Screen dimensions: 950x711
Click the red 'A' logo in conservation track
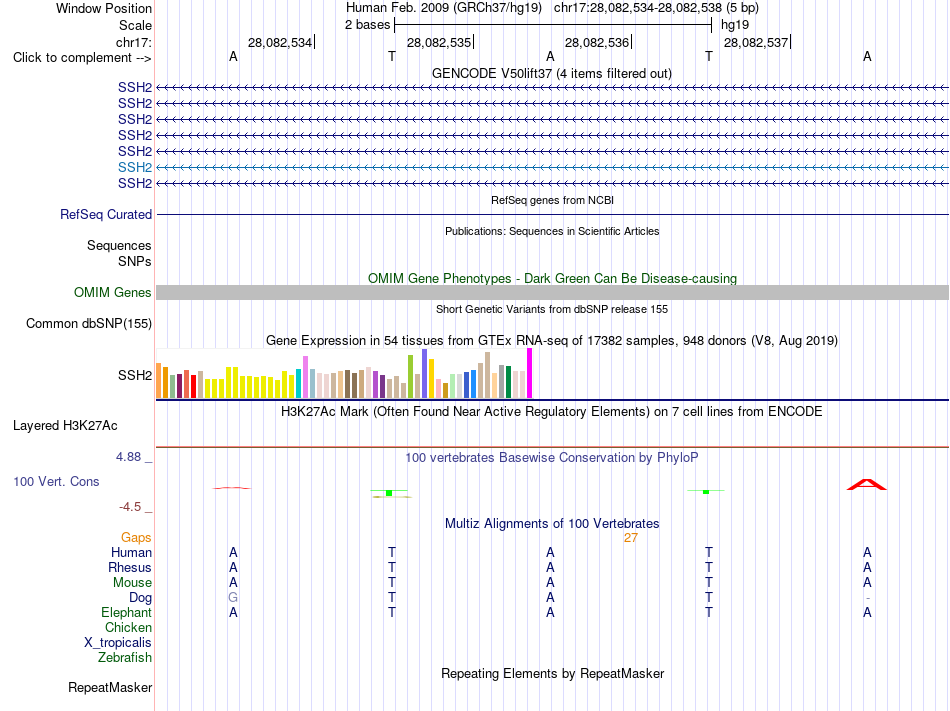(867, 484)
